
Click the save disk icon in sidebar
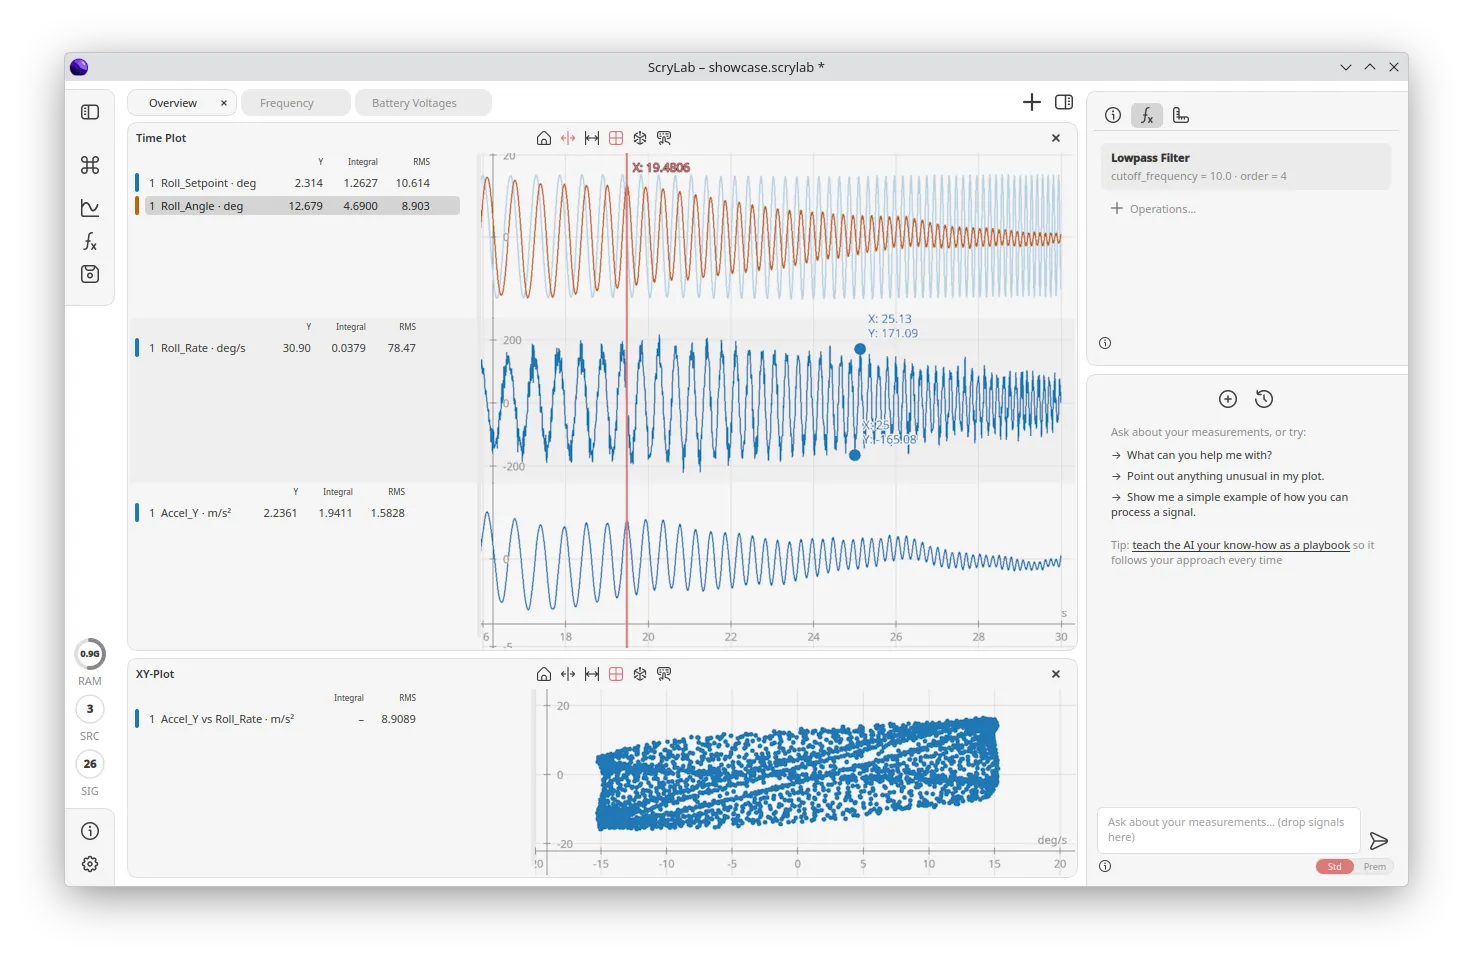(x=90, y=274)
